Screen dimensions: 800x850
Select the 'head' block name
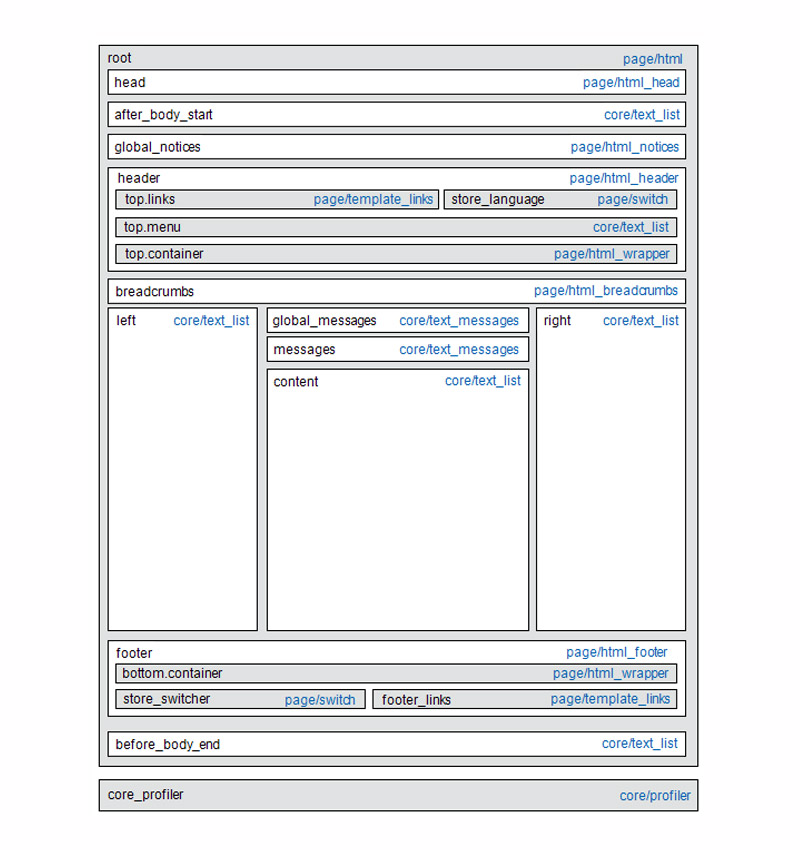pos(130,82)
